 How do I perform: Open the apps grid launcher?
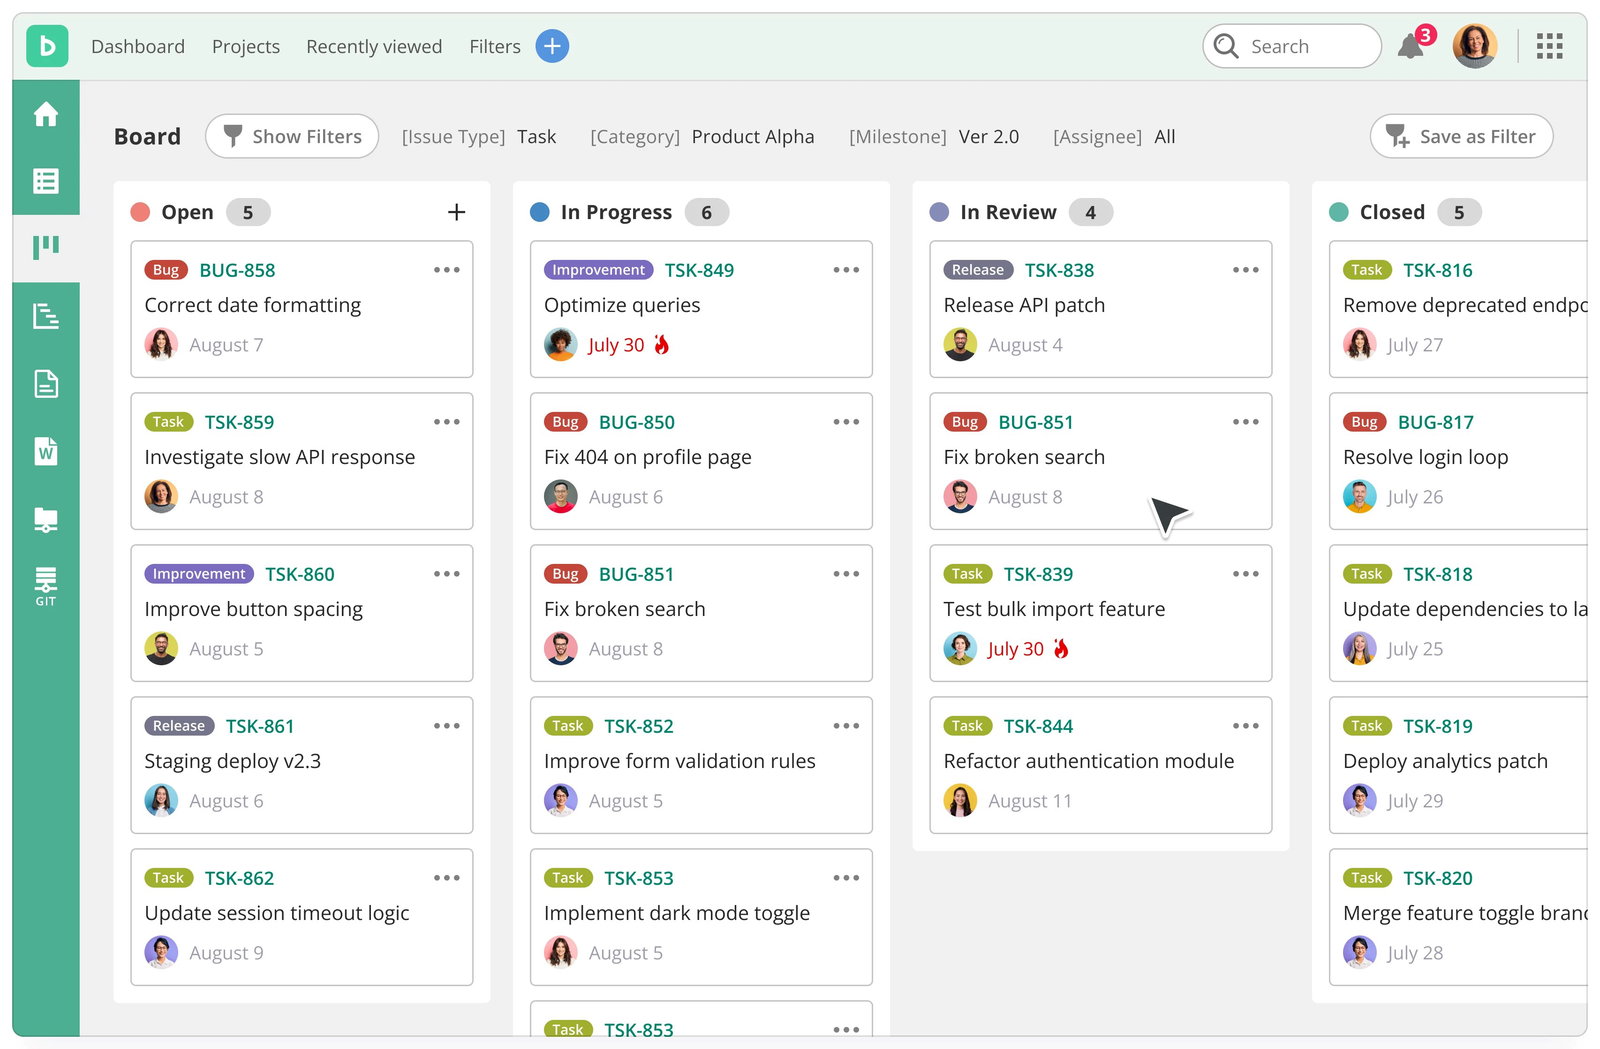1549,46
